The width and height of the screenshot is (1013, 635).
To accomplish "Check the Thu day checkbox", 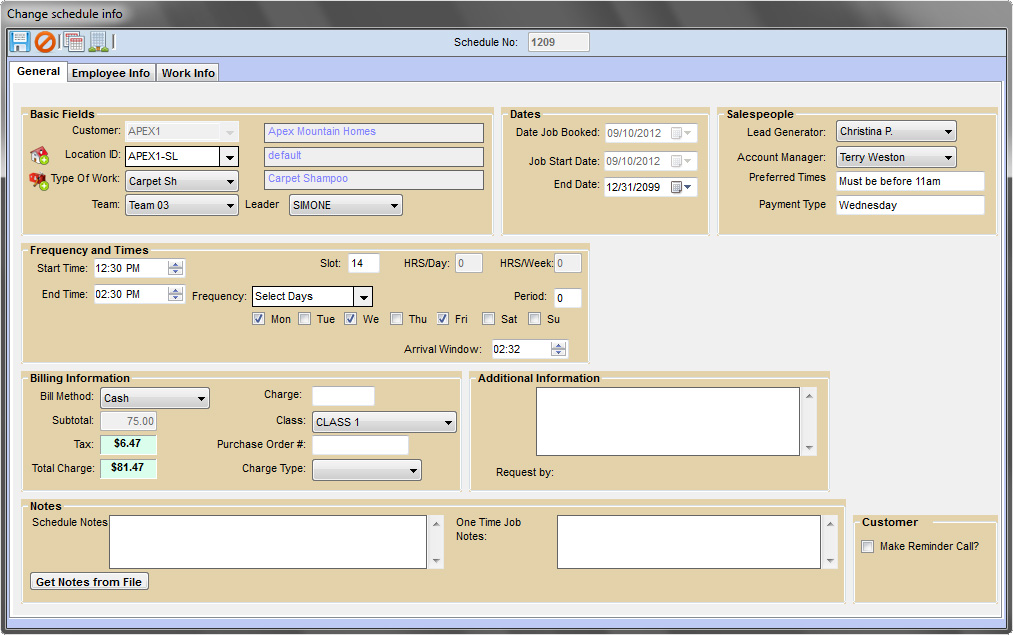I will coord(397,318).
